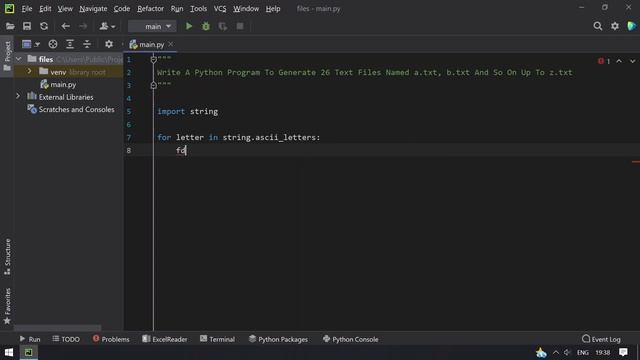
Task: Expand External Libraries node
Action: (x=18, y=96)
